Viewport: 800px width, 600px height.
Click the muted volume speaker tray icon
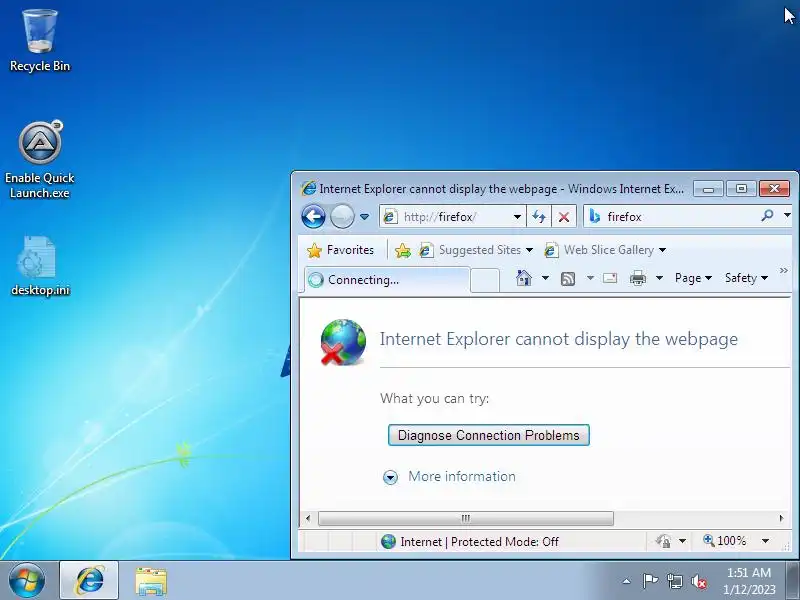[x=698, y=581]
